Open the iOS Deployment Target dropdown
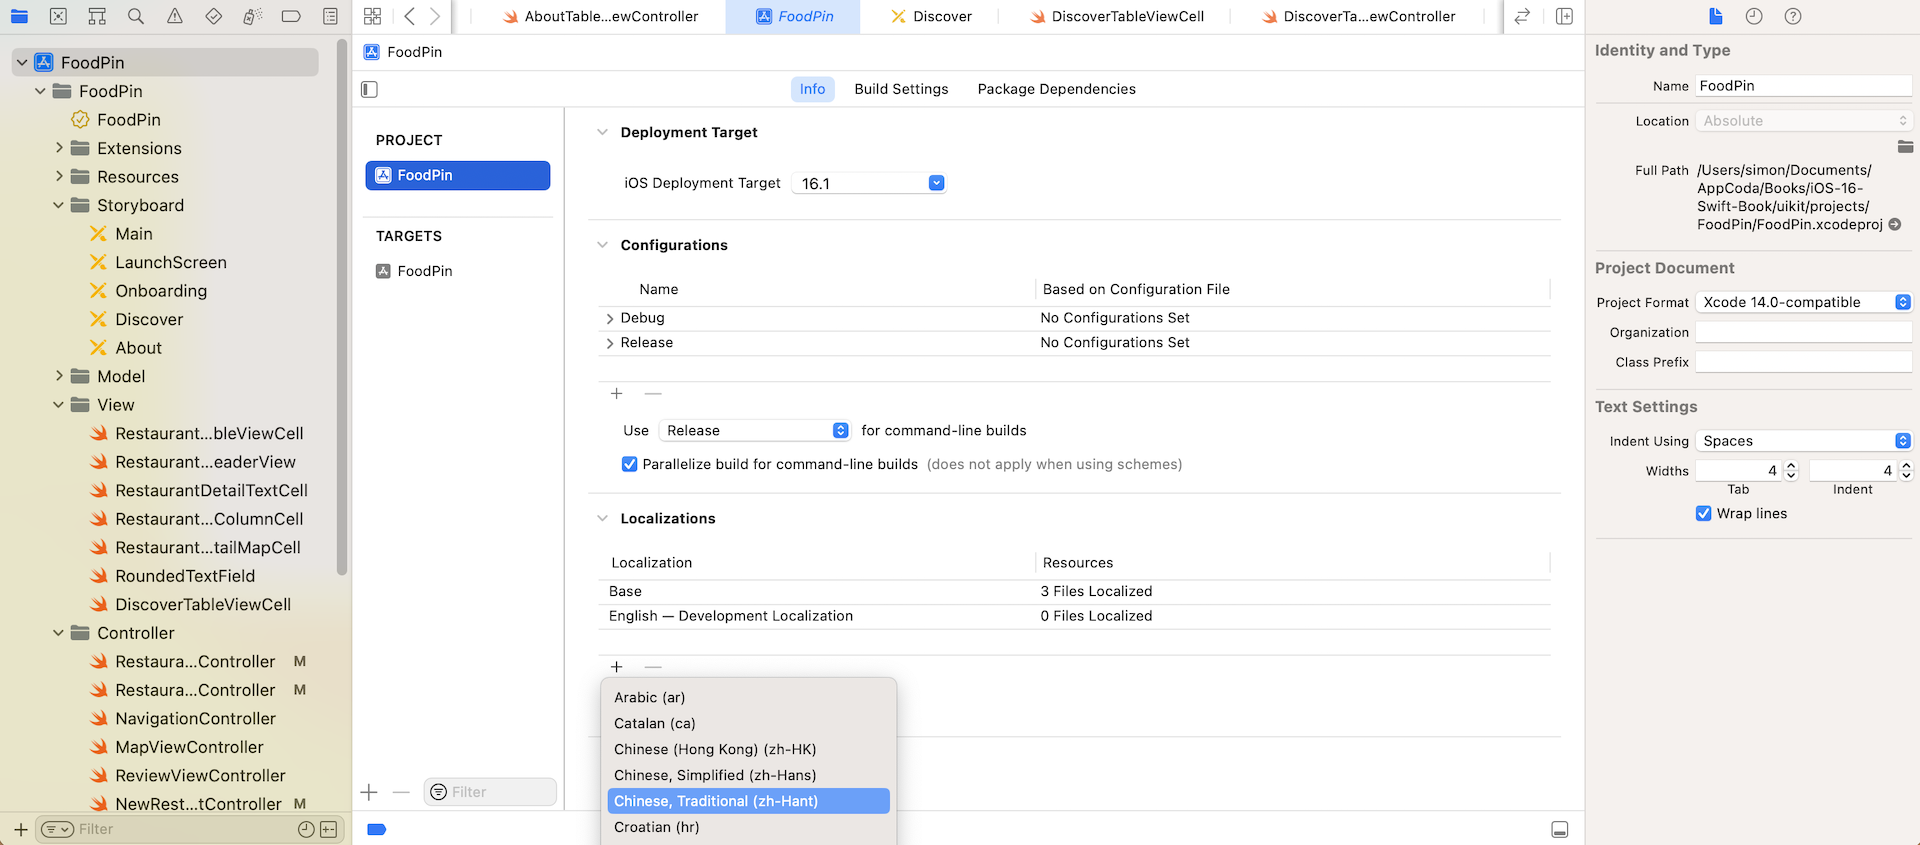The image size is (1920, 845). point(936,183)
